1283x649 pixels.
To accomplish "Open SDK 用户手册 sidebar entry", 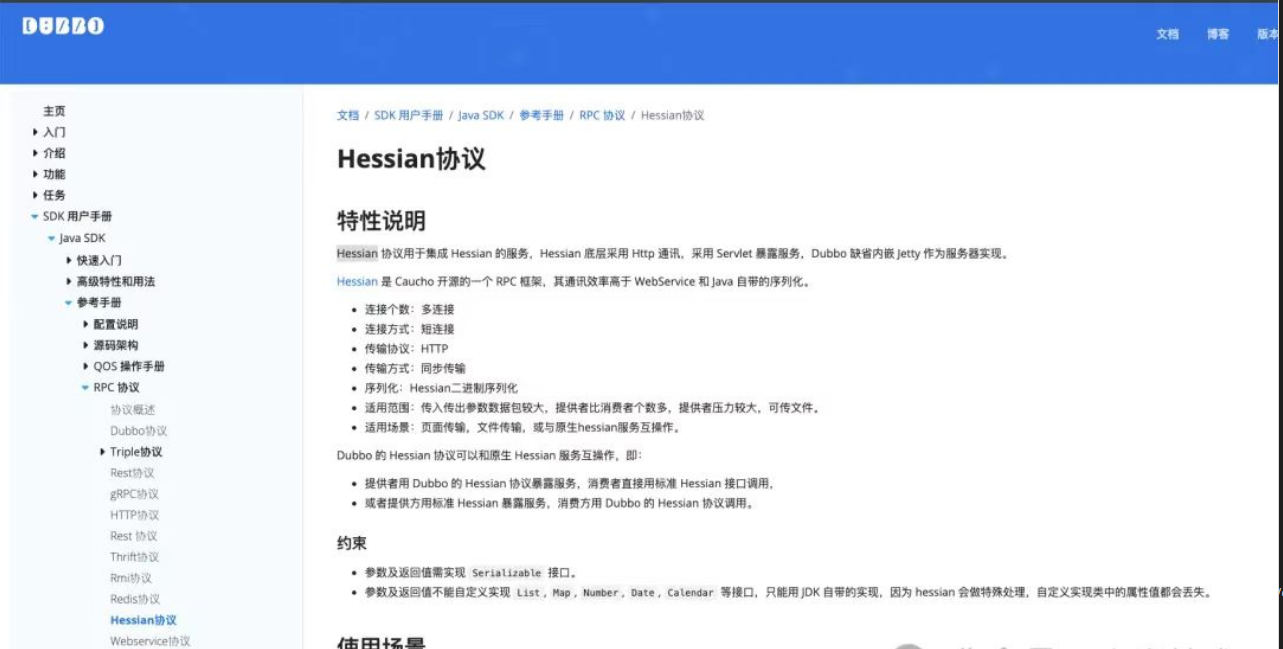I will pos(78,216).
